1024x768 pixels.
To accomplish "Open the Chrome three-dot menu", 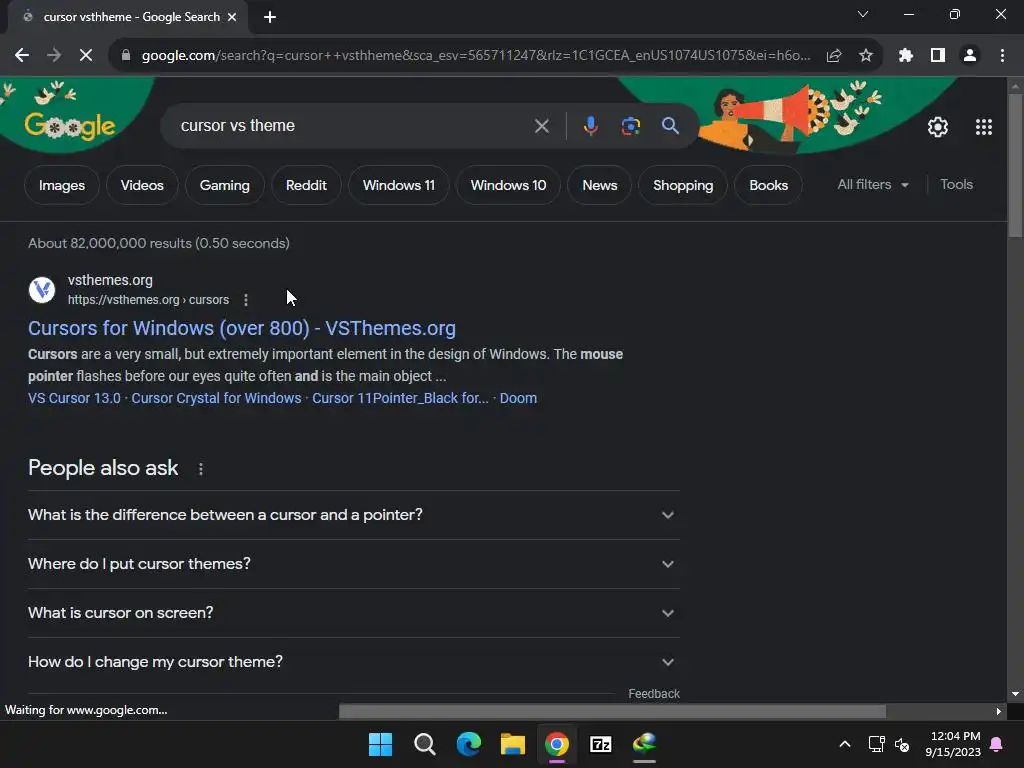I will tap(1002, 56).
